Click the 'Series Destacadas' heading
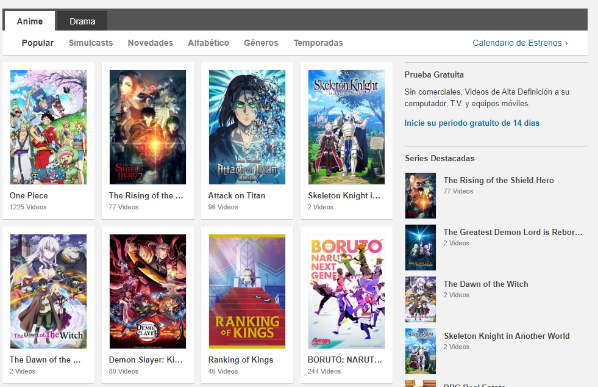The height and width of the screenshot is (387, 598). (439, 158)
